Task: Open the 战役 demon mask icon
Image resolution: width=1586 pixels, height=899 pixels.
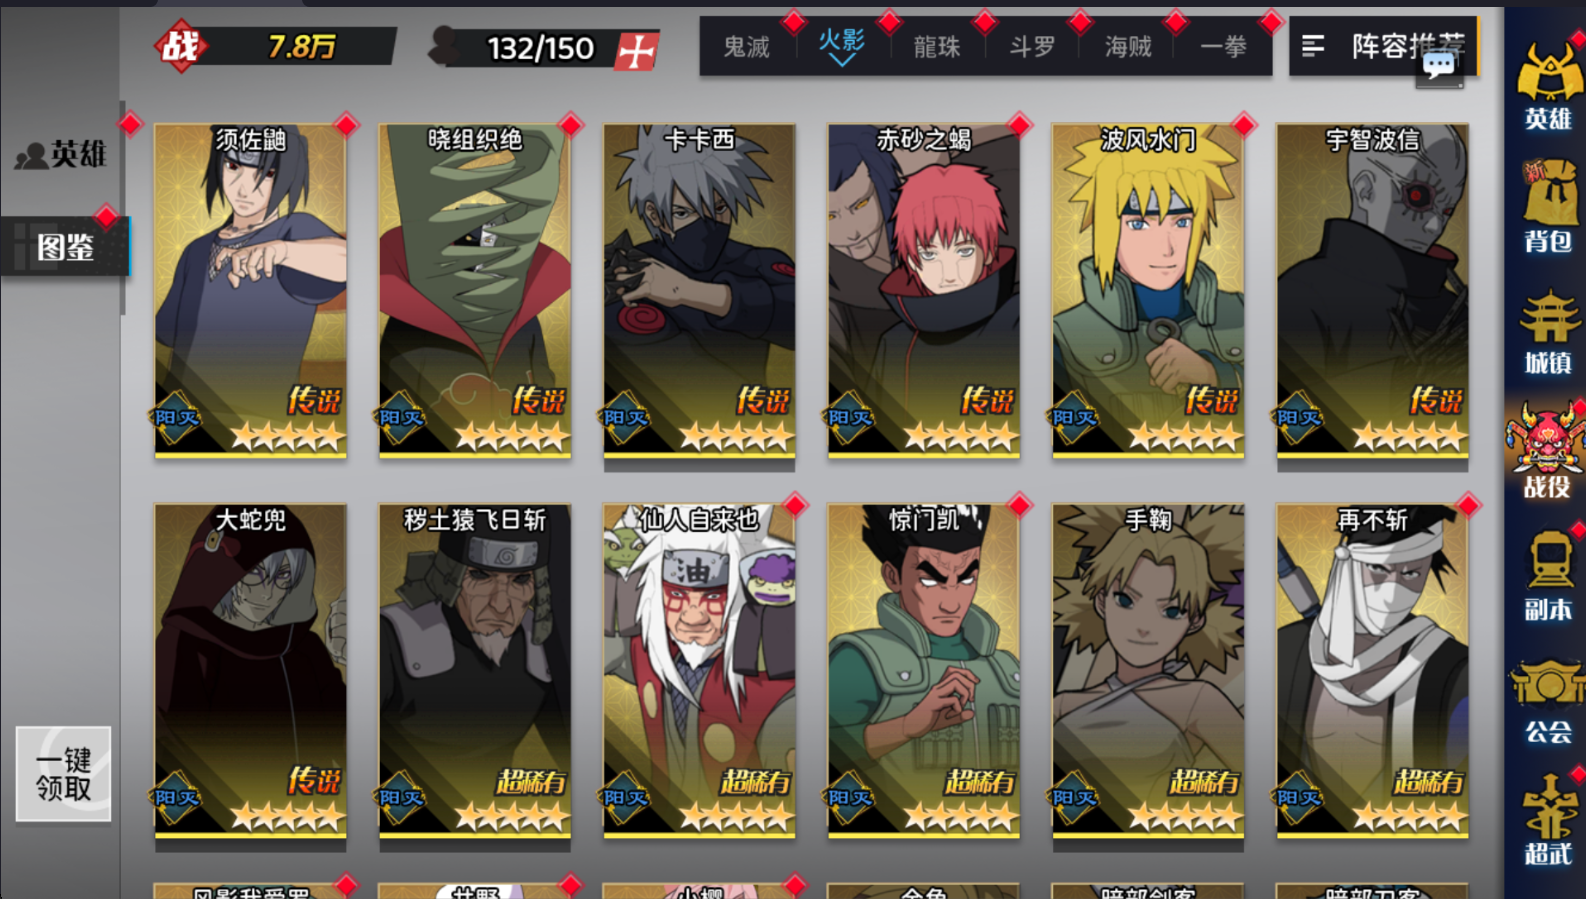Action: 1548,450
